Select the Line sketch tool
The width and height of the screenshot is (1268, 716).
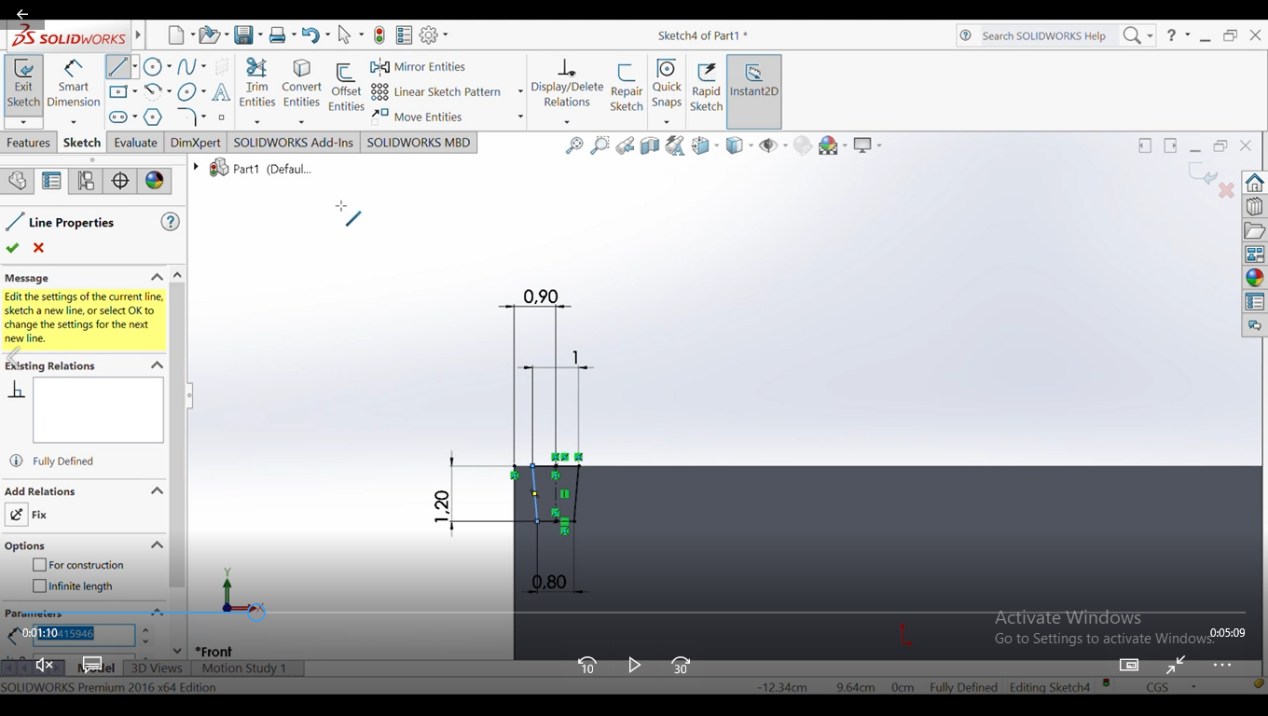click(x=118, y=67)
